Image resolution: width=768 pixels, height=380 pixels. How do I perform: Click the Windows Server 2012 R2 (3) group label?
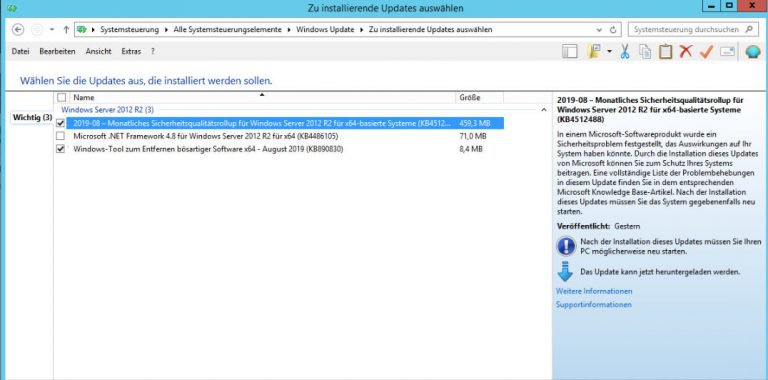pos(107,110)
